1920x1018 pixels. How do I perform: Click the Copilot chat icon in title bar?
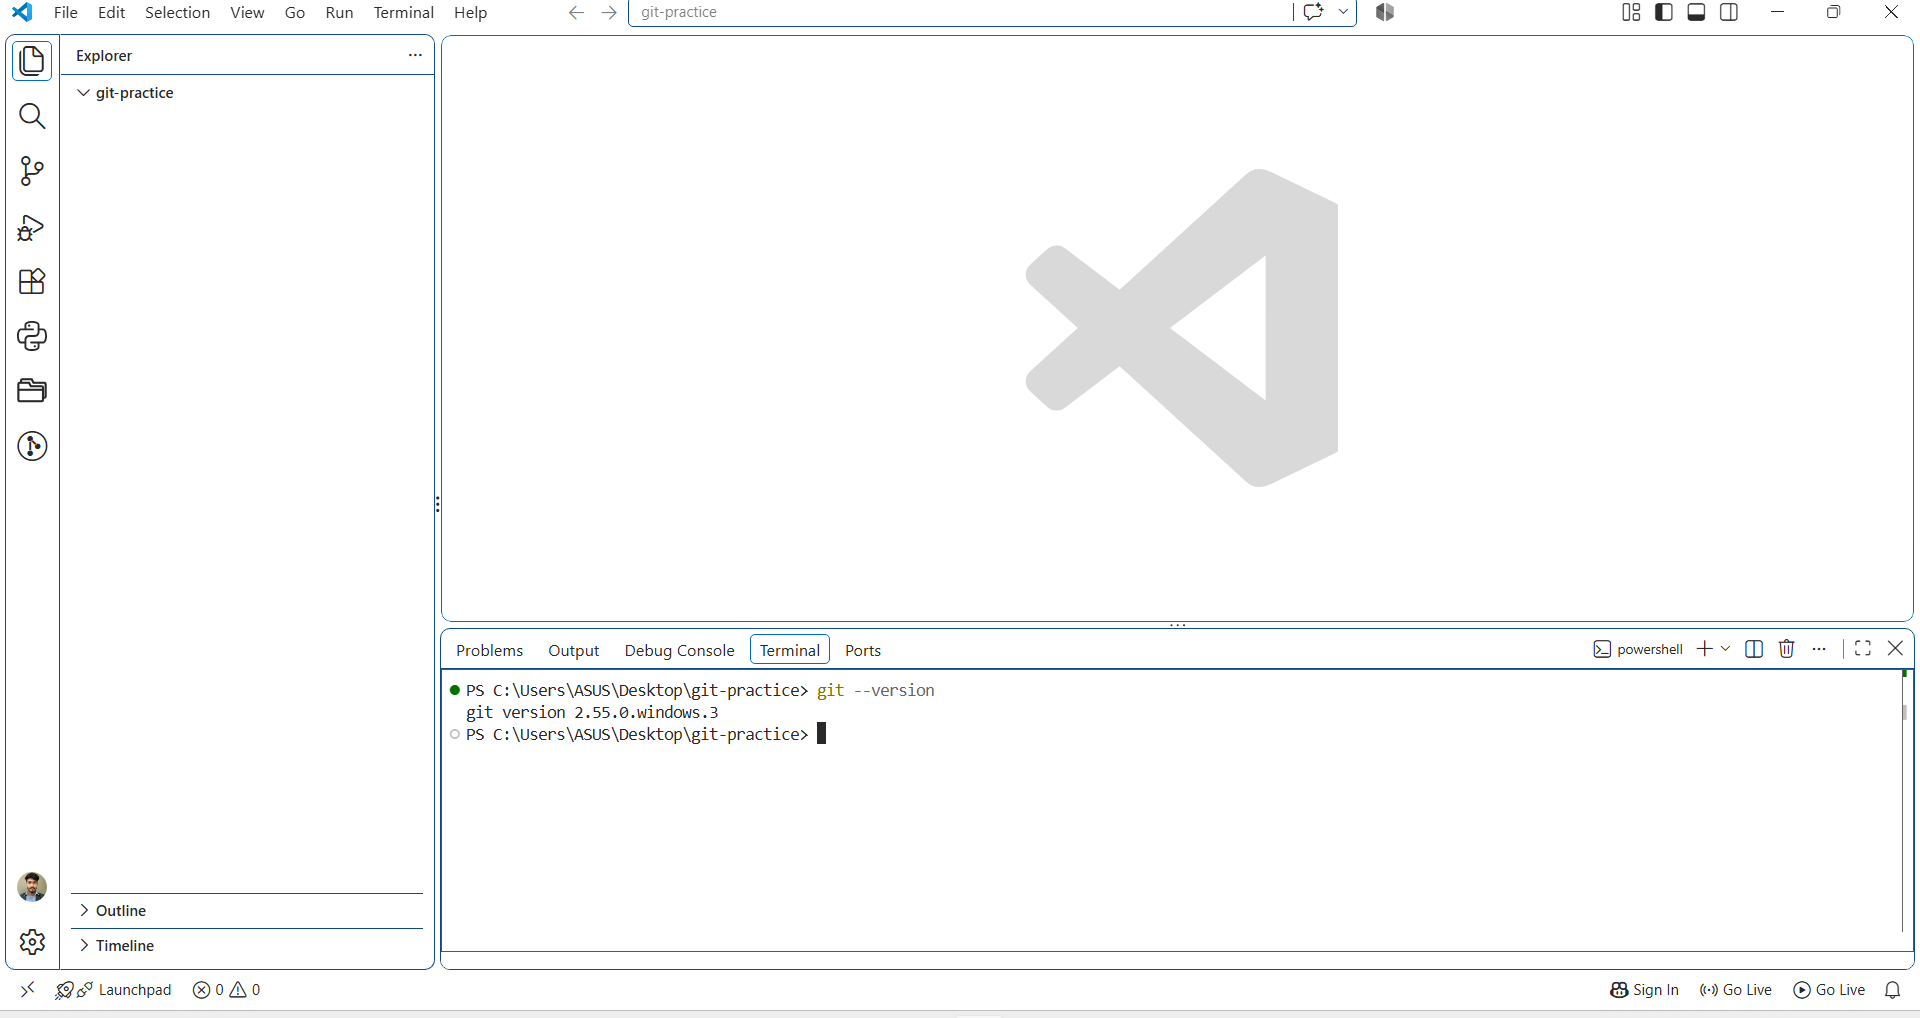(x=1314, y=12)
